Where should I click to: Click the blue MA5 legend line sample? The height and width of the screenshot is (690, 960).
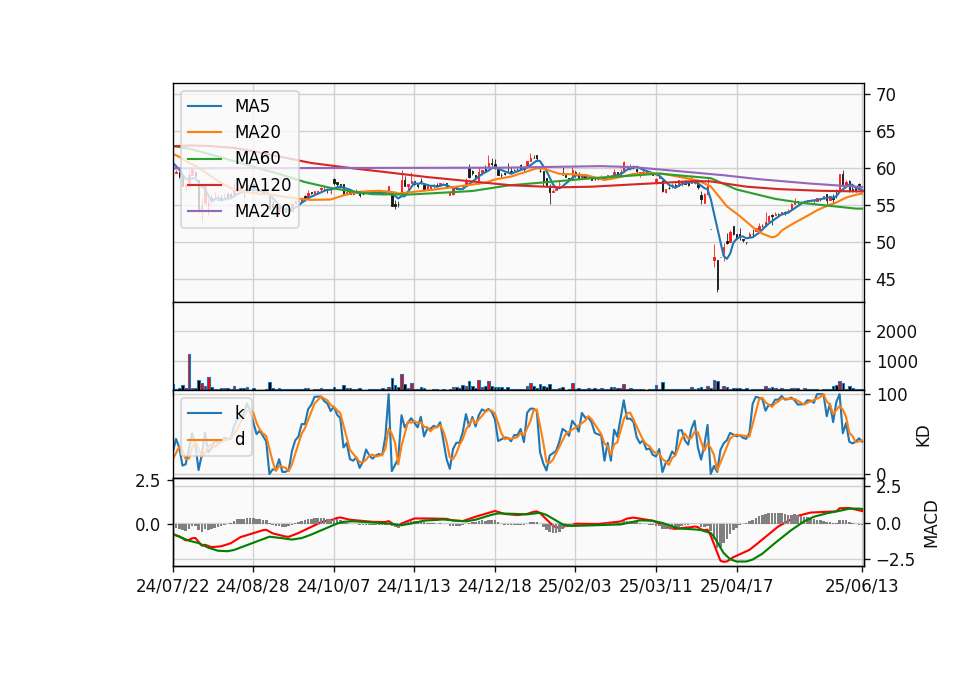point(204,107)
